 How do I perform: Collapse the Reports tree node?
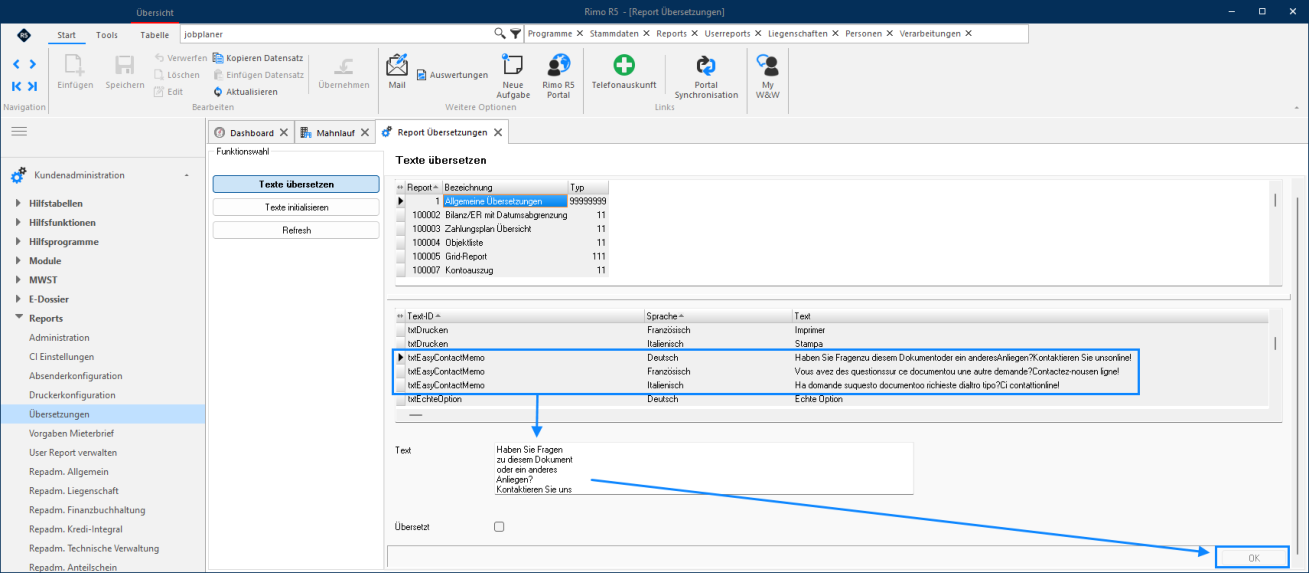click(x=19, y=318)
